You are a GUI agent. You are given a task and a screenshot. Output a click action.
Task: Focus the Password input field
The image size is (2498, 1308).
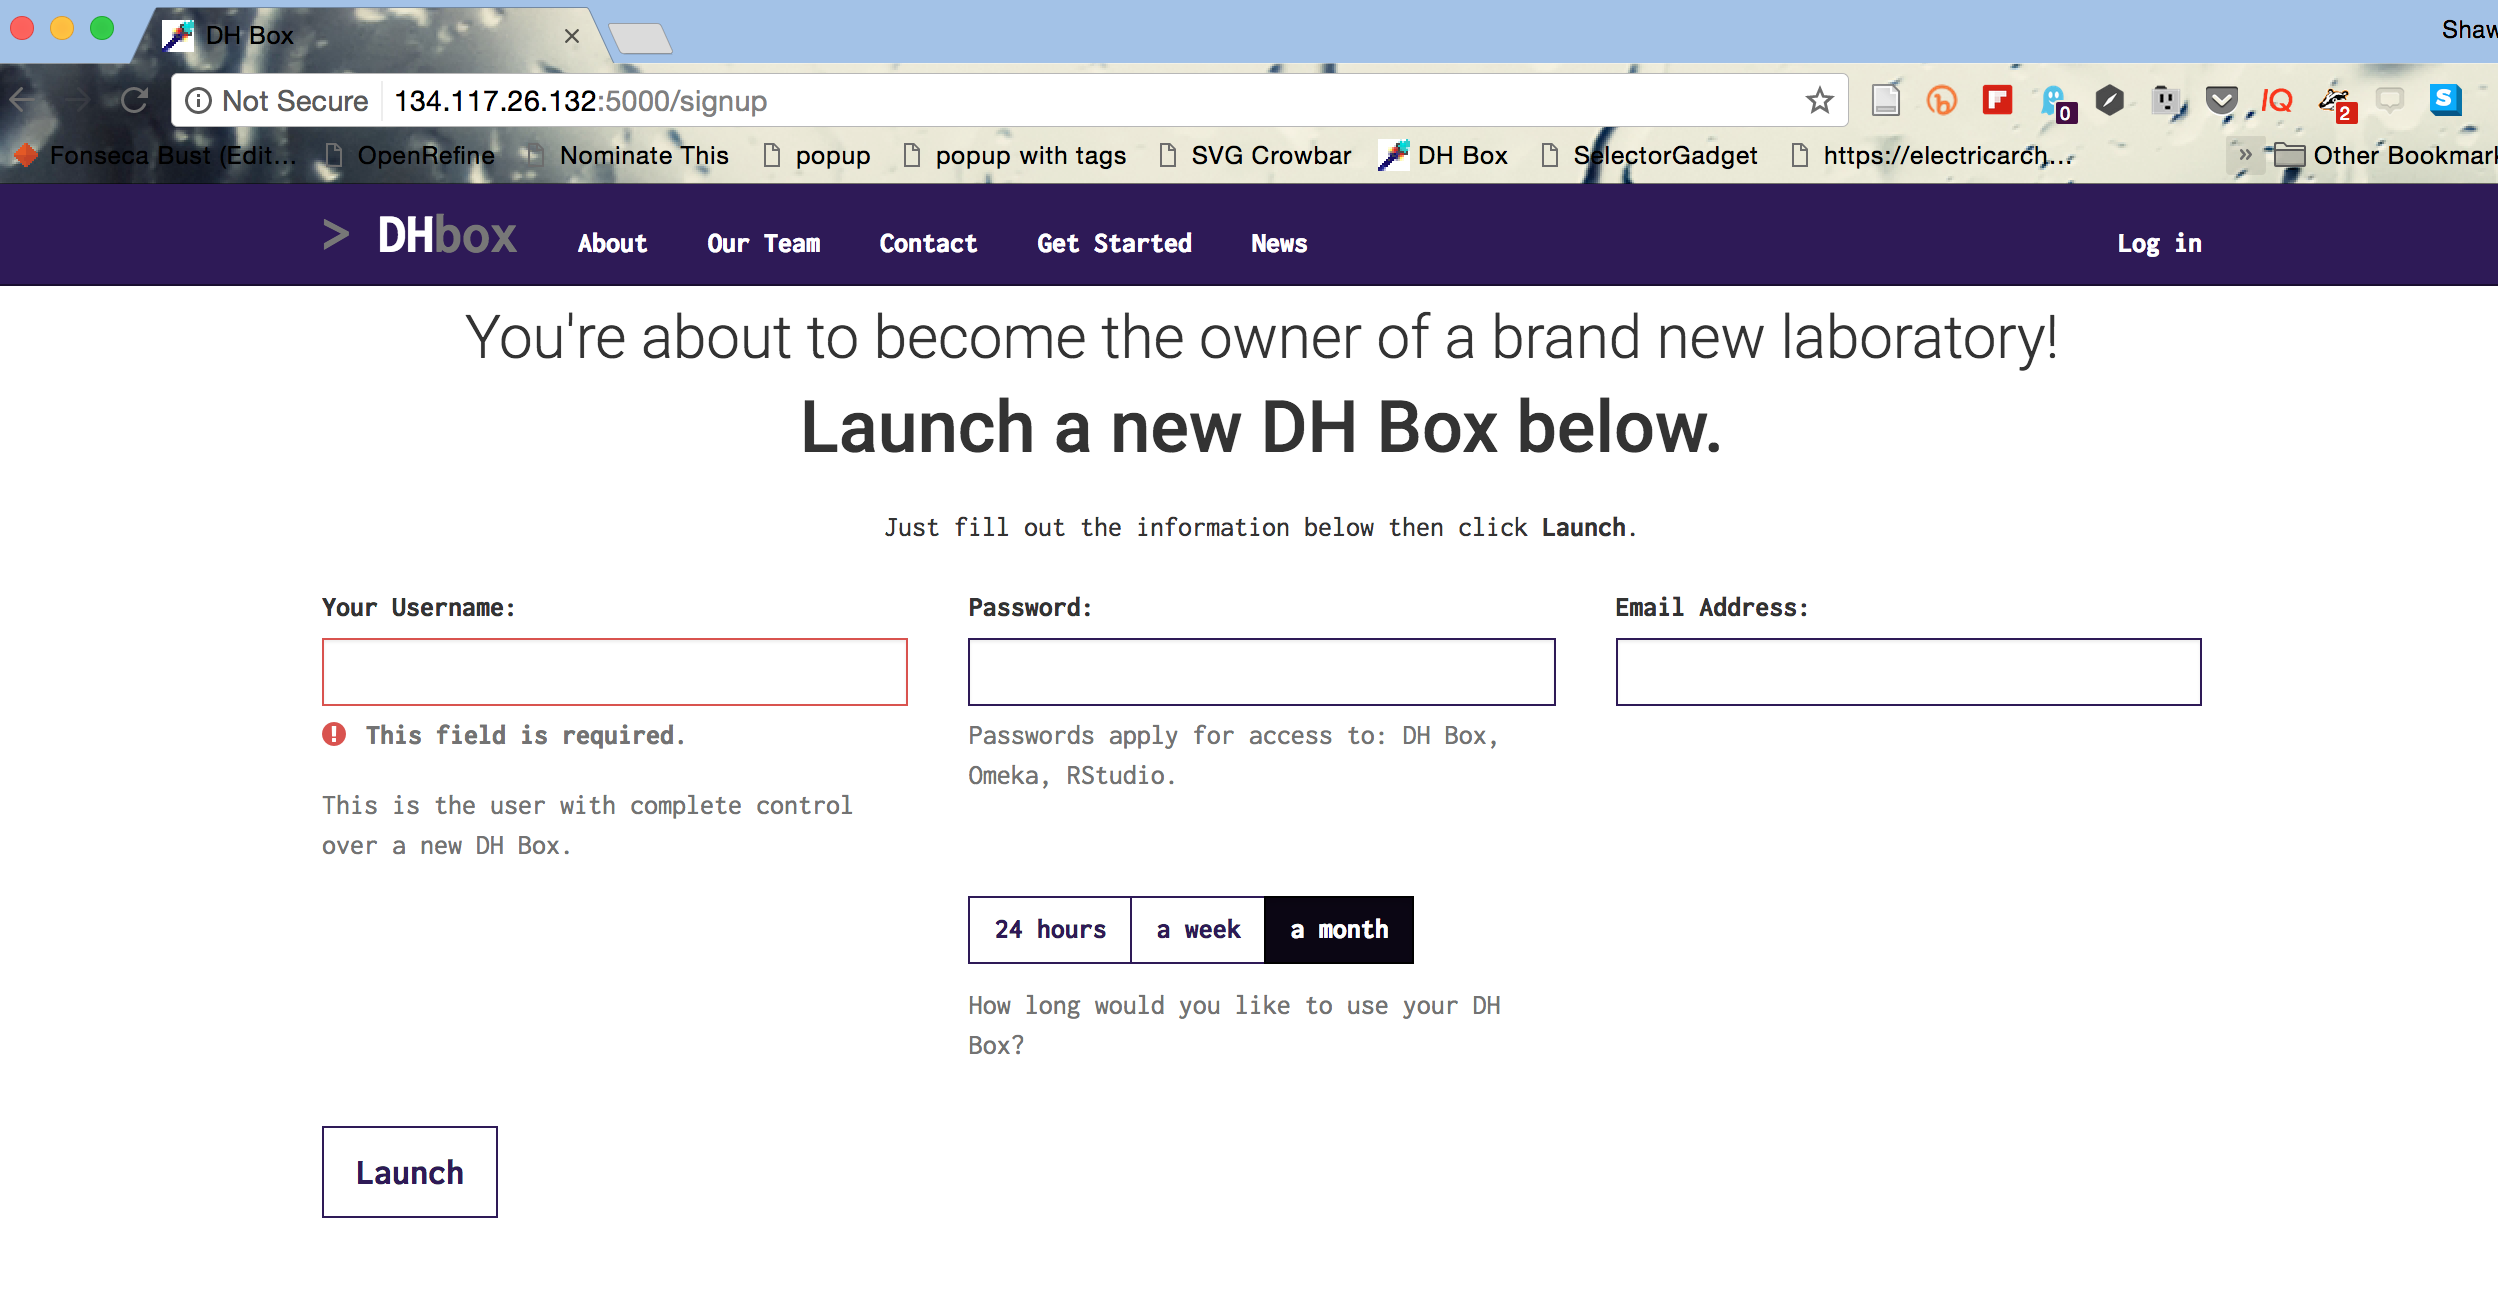(1261, 672)
